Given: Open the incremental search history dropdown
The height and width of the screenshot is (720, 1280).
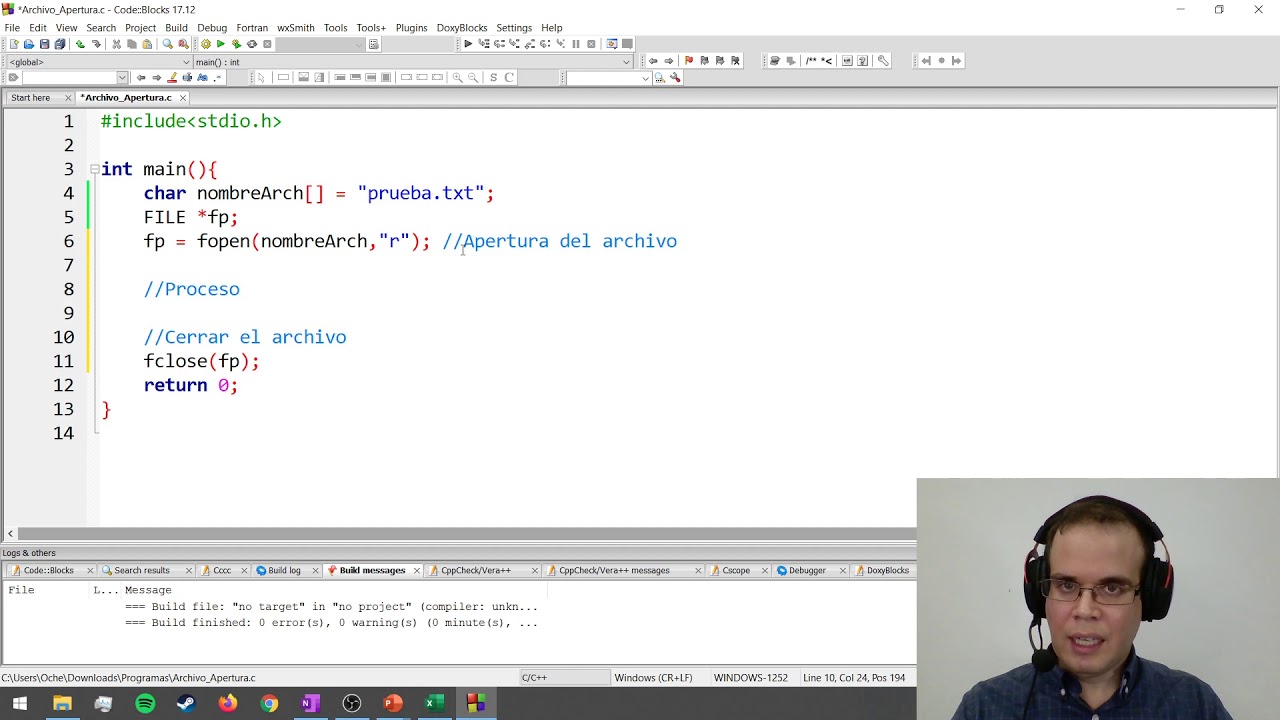Looking at the screenshot, I should (122, 77).
